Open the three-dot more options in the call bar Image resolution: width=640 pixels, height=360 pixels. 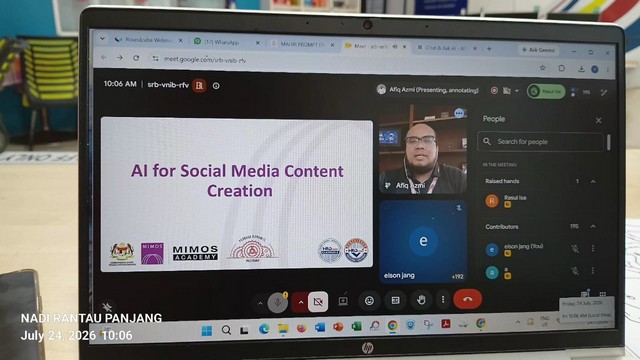(443, 300)
